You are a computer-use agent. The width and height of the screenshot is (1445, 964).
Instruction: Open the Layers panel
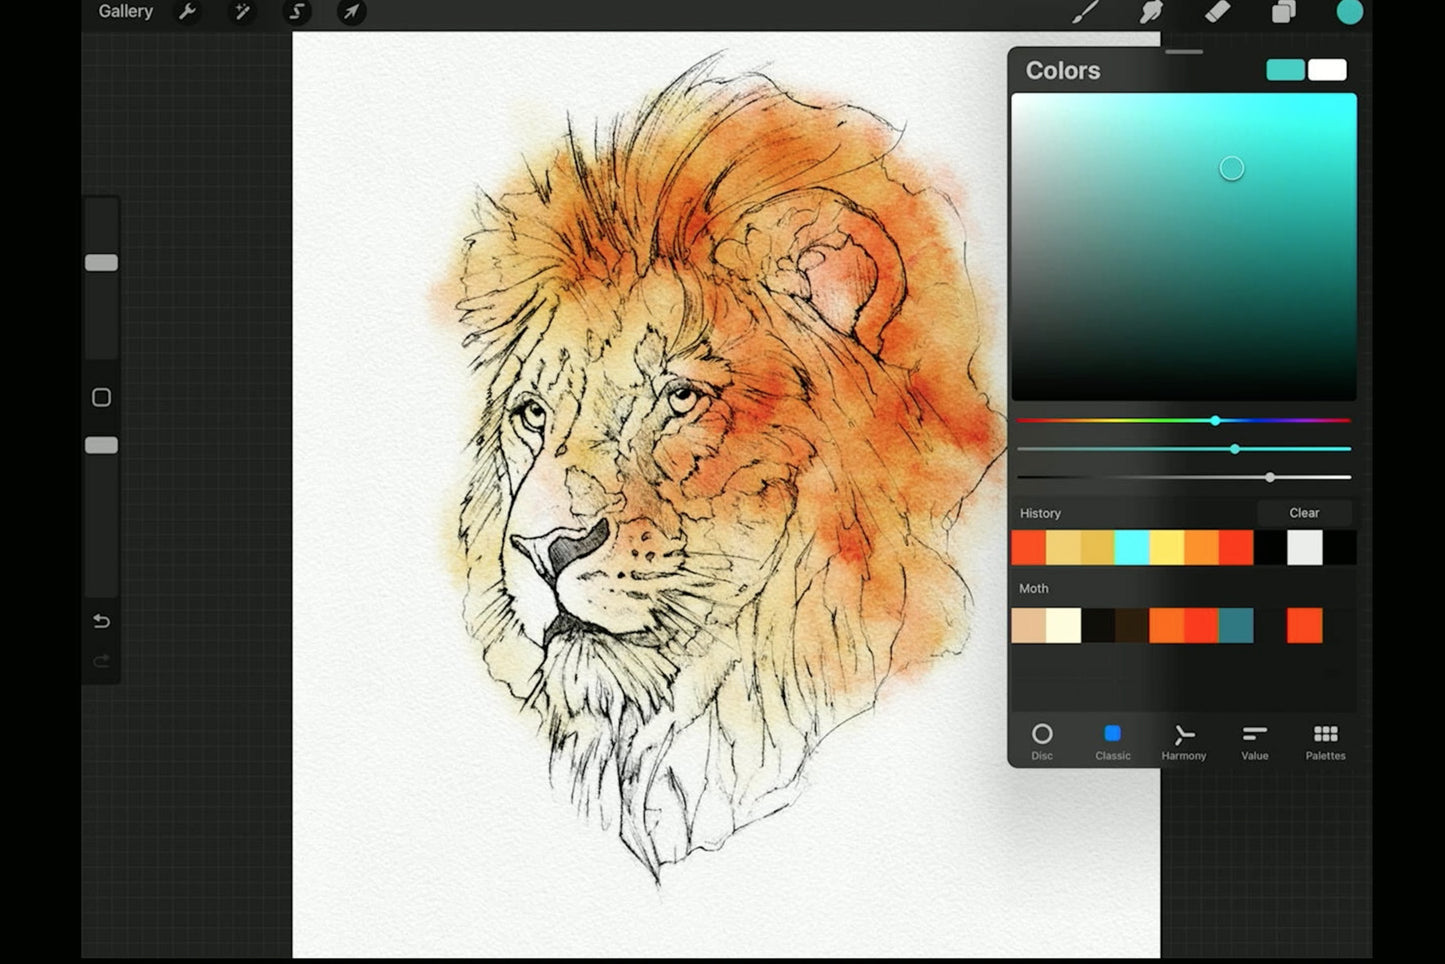click(x=1283, y=12)
